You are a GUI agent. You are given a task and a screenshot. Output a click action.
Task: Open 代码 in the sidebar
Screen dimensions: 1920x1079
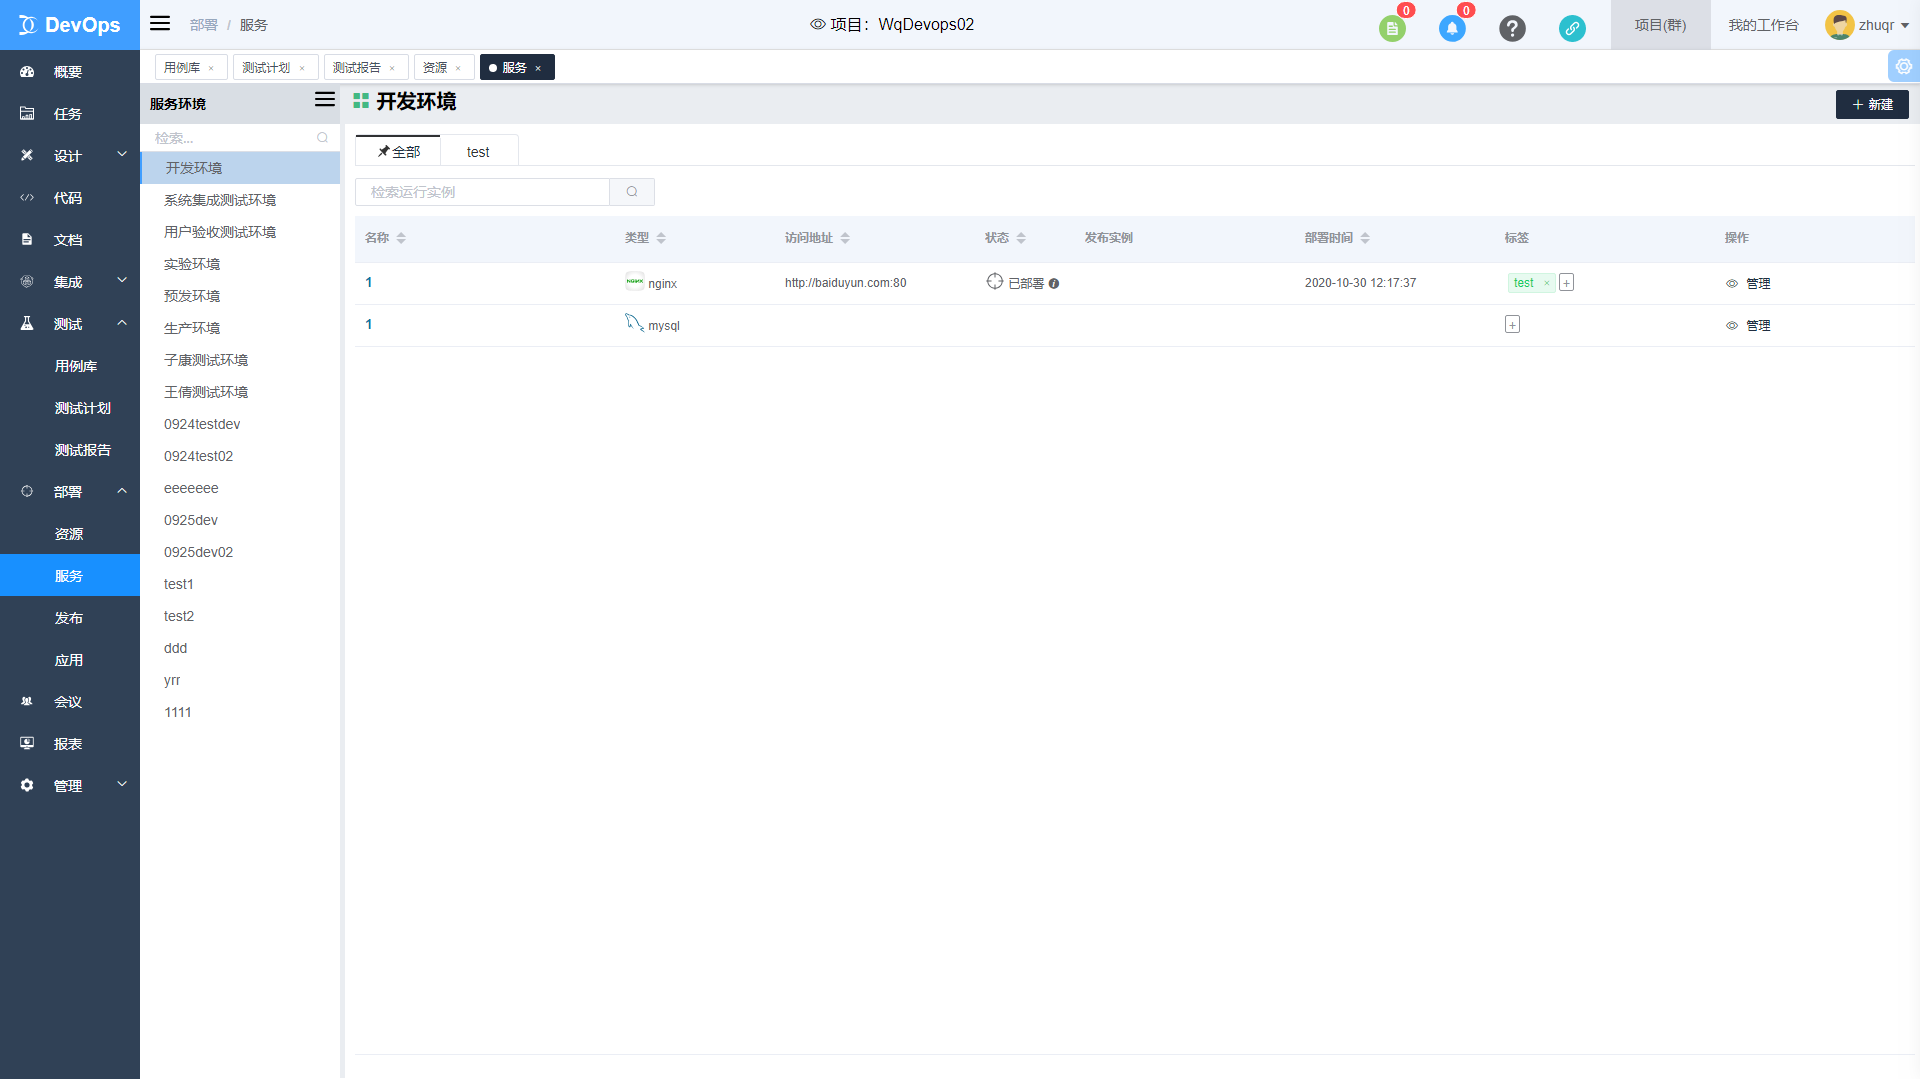(x=70, y=198)
